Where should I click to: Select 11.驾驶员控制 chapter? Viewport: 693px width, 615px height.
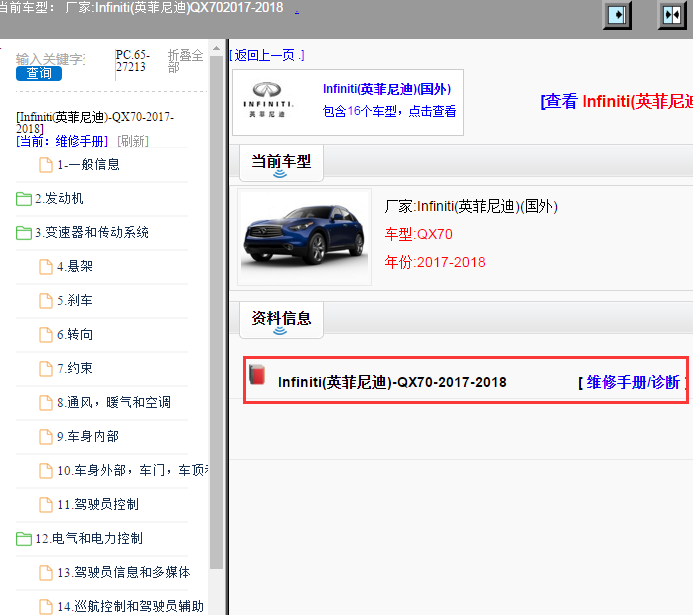98,504
